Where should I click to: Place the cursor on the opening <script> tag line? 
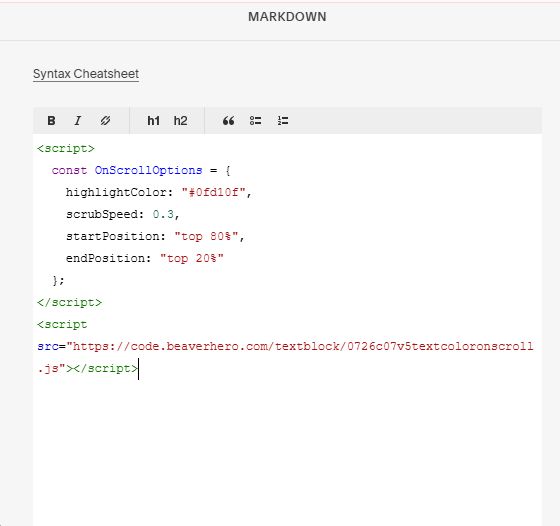tap(66, 149)
